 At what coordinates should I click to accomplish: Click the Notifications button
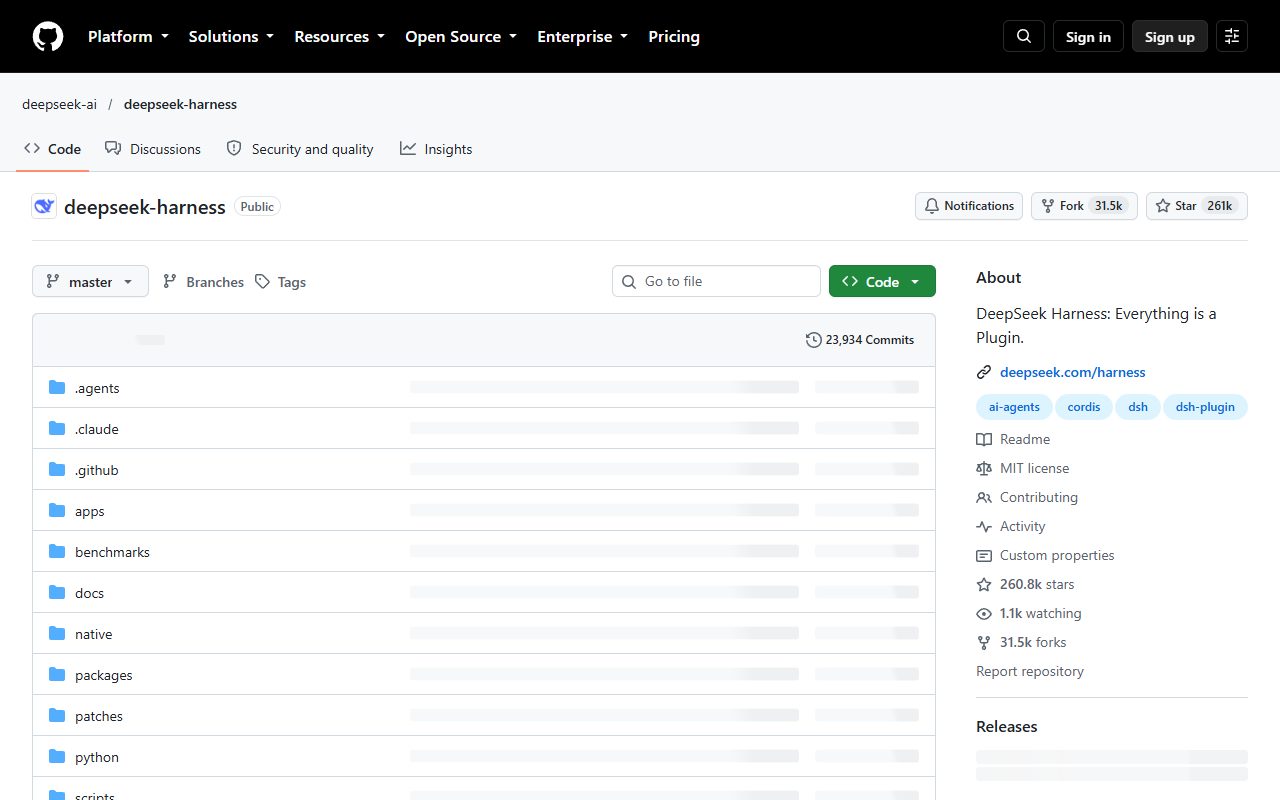coord(969,206)
